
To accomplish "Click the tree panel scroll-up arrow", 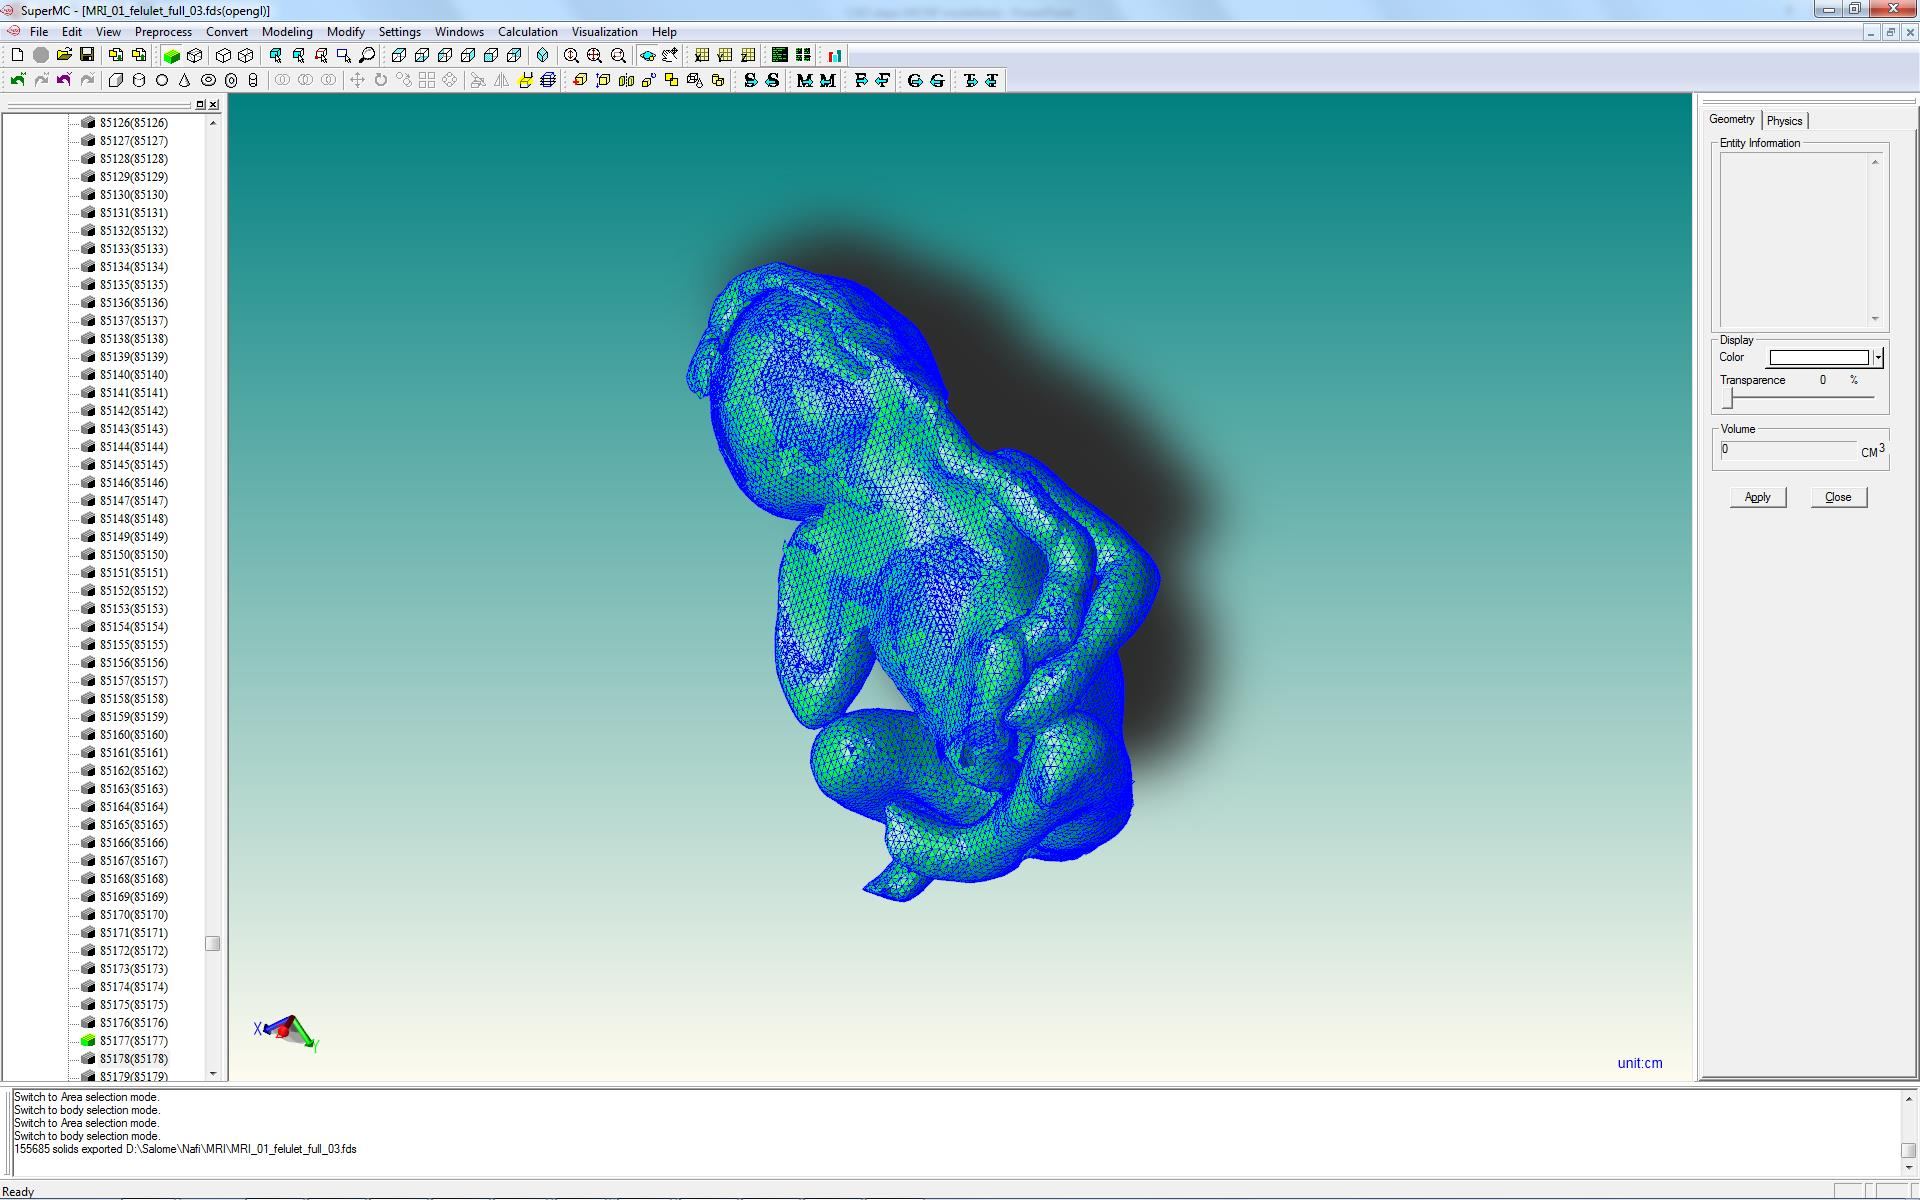I will pos(212,123).
